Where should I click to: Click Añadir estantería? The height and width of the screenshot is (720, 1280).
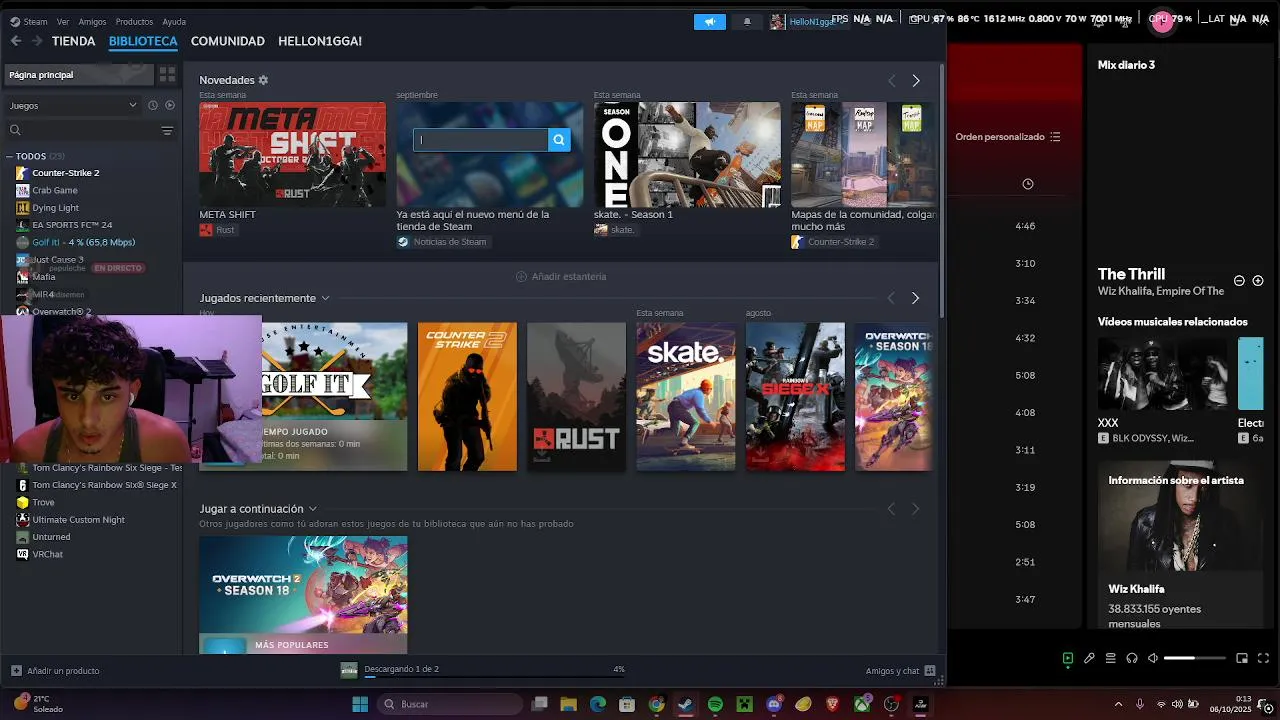click(561, 276)
